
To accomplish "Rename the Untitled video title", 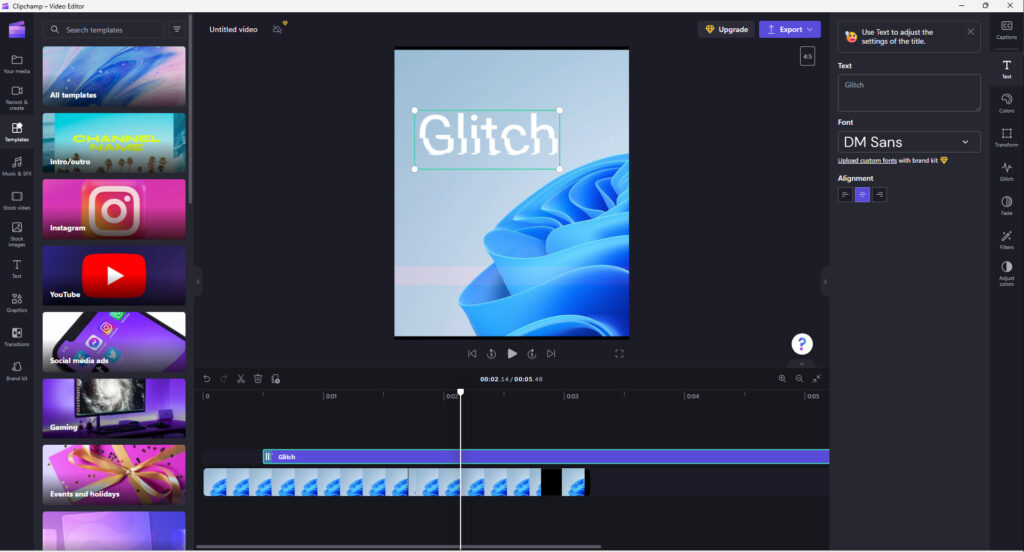I will 233,29.
